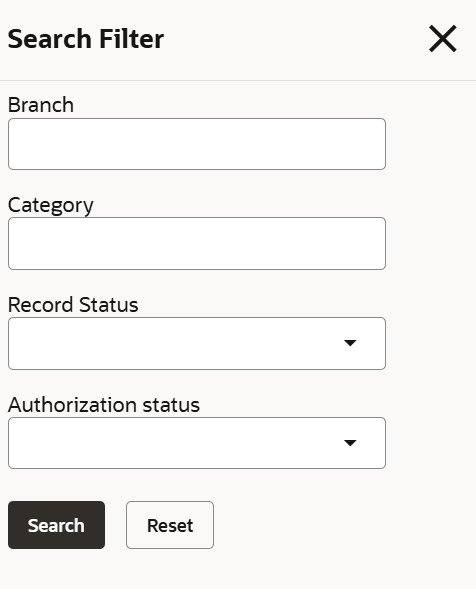Close the Search Filter panel
Image resolution: width=476 pixels, height=589 pixels.
(443, 39)
